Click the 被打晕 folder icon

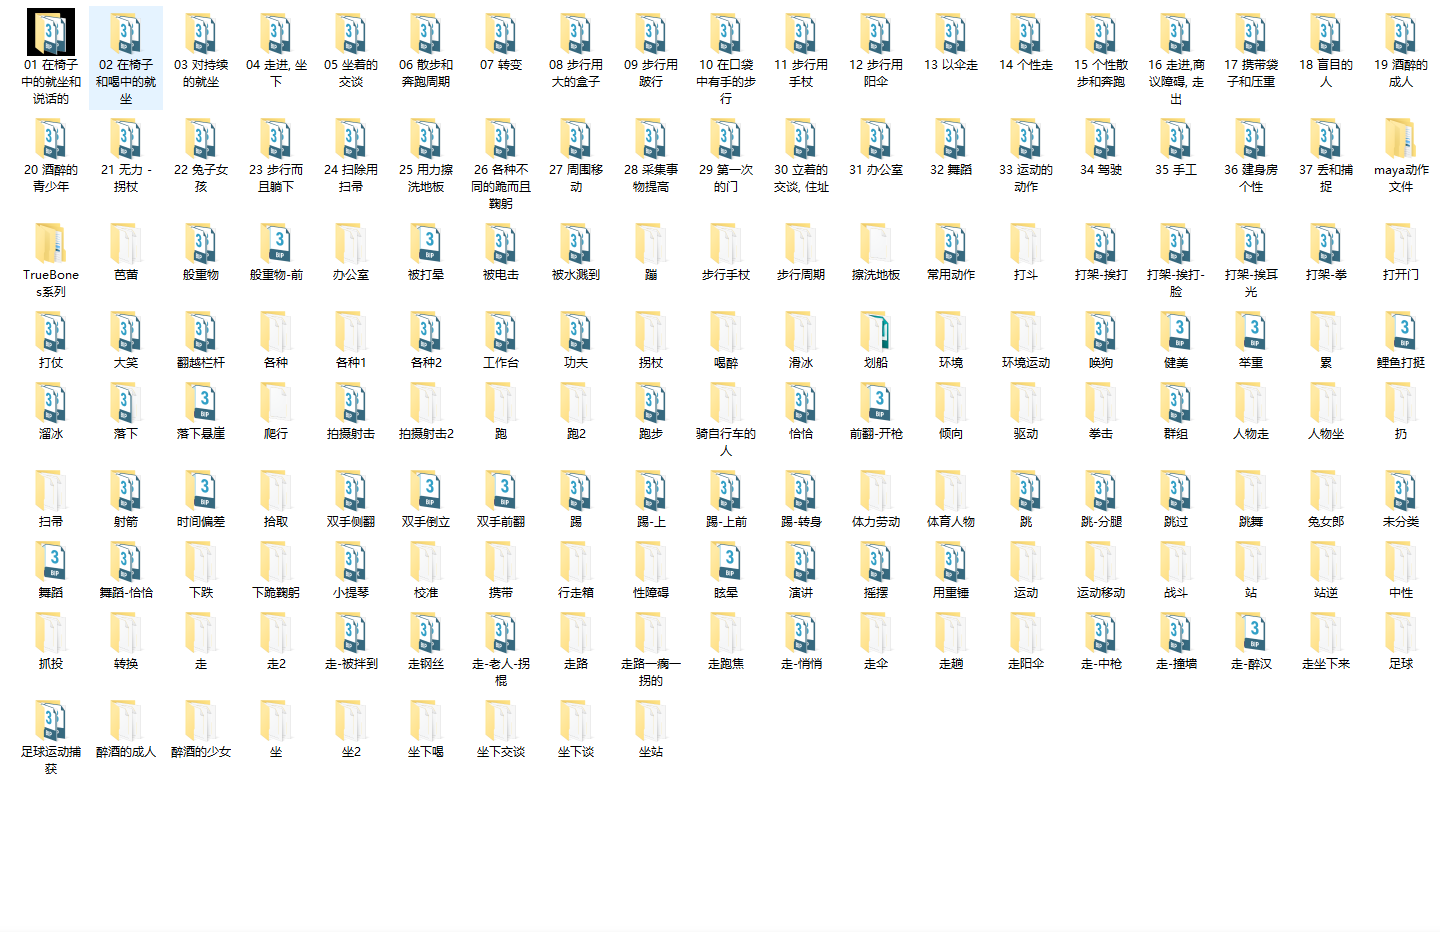(x=426, y=243)
